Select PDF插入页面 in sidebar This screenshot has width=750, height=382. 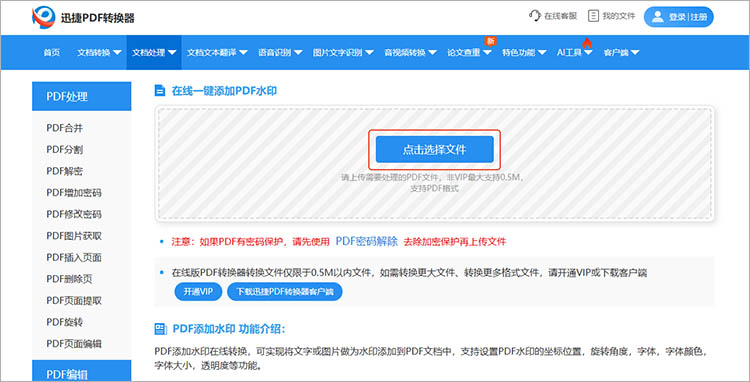click(74, 257)
